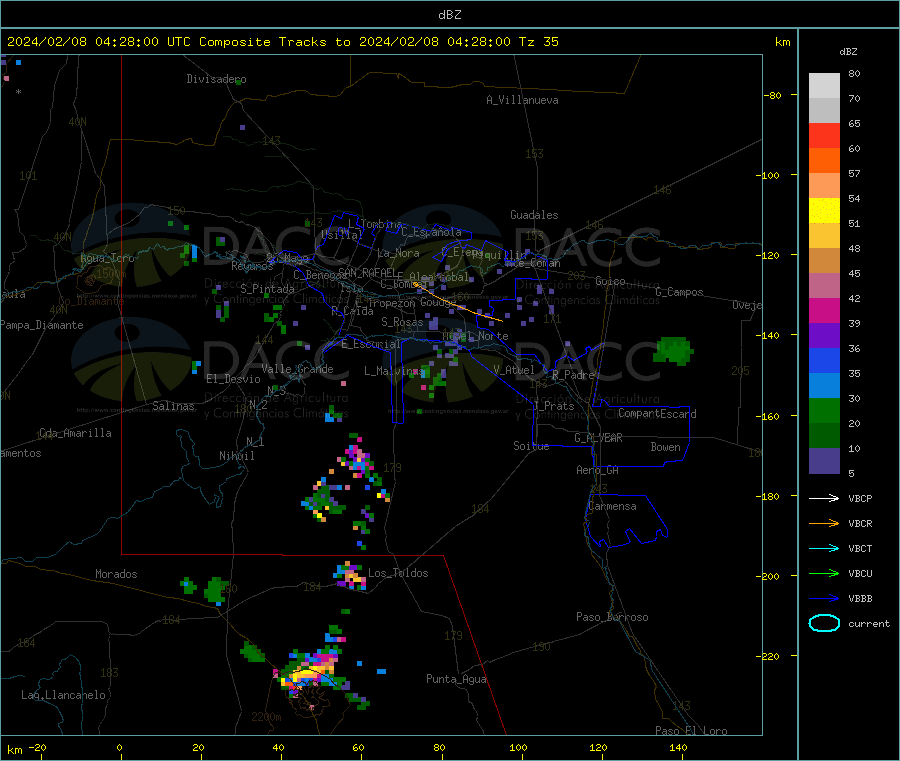
Task: Click the red 60-65 dBZ legend swatch
Action: tap(824, 135)
